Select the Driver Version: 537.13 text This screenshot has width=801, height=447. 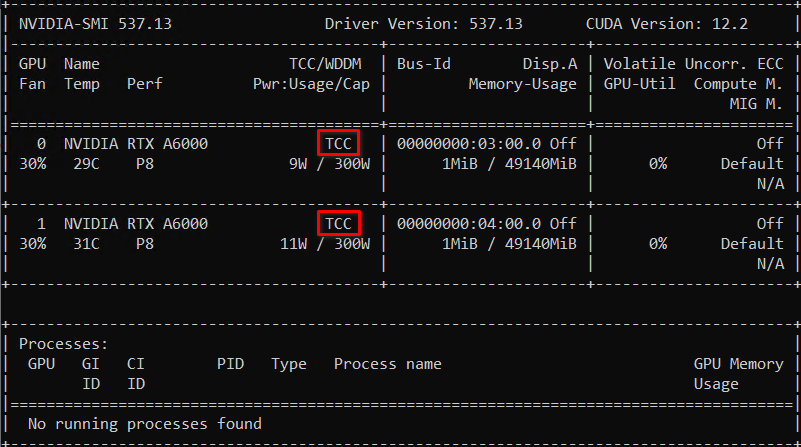(423, 24)
